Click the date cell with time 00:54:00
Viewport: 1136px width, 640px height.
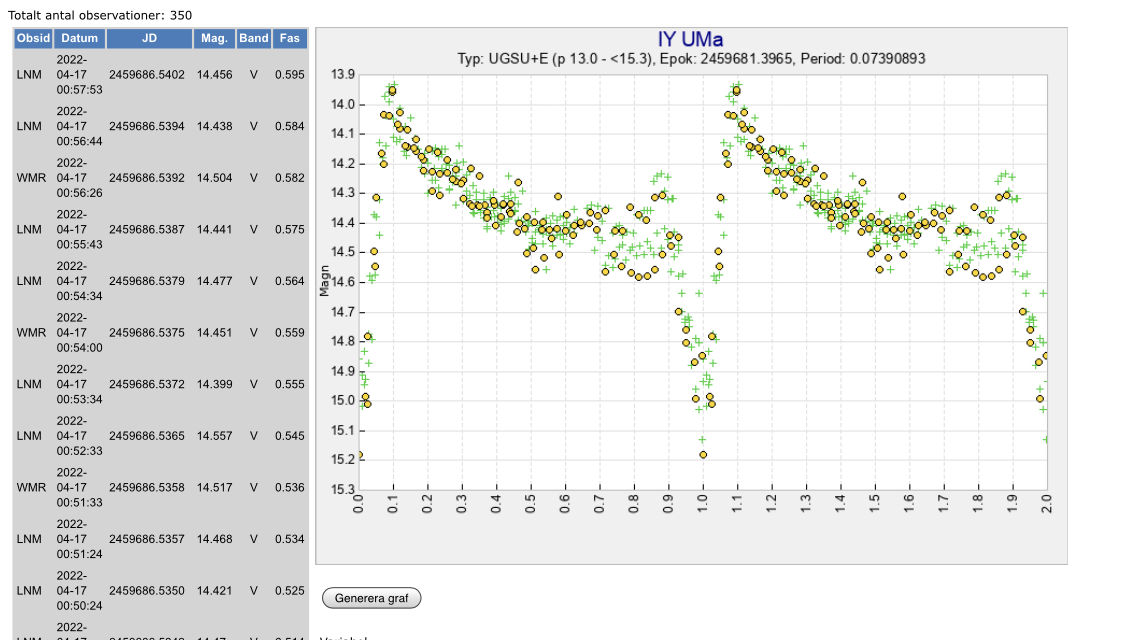(79, 333)
